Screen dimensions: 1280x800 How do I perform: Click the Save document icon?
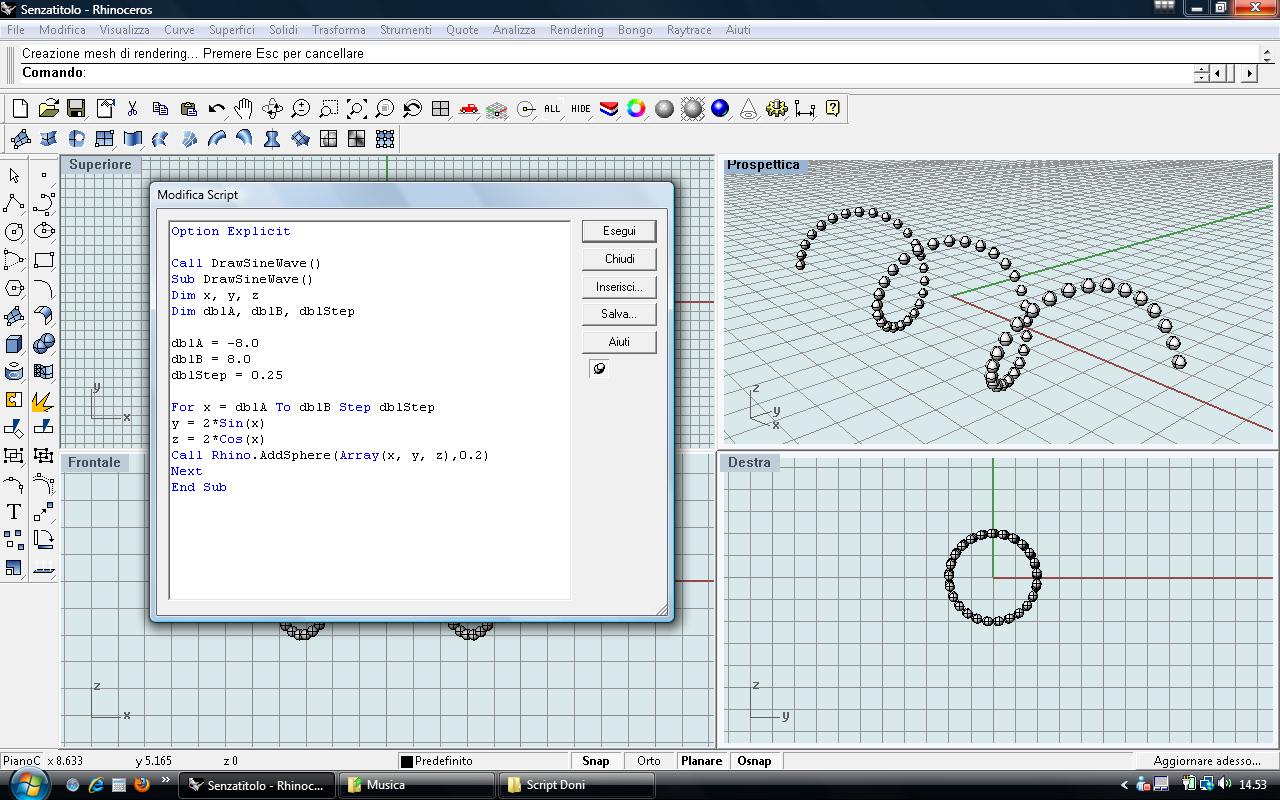[x=75, y=109]
